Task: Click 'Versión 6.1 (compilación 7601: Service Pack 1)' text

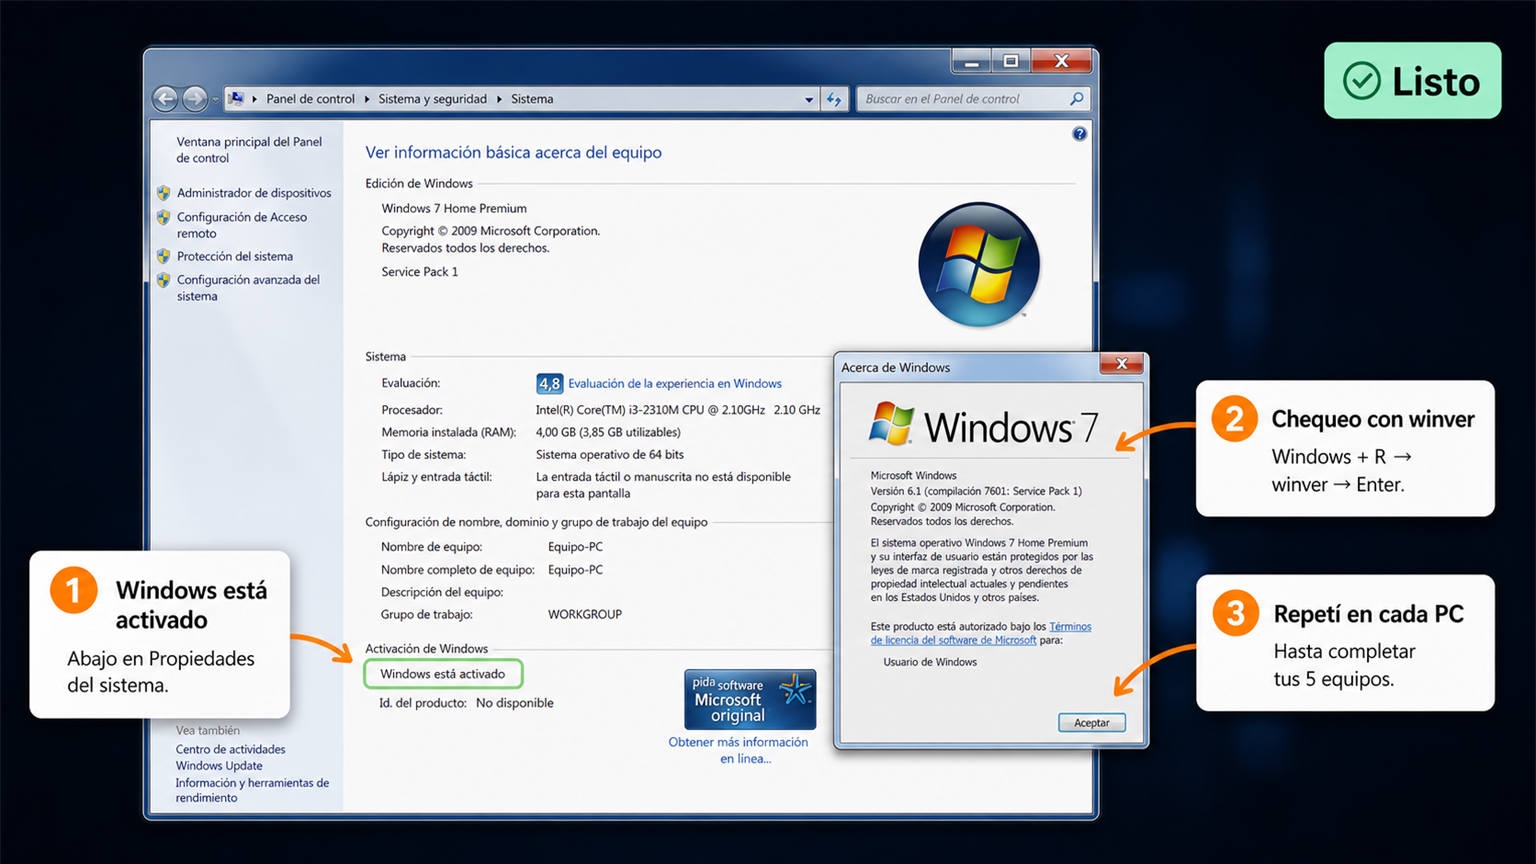Action: [x=976, y=491]
